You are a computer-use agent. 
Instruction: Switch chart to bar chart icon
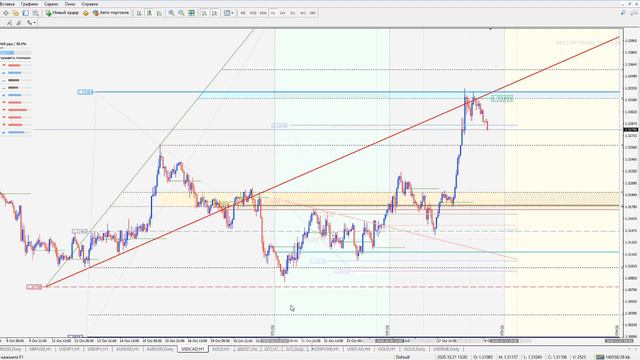(140, 13)
